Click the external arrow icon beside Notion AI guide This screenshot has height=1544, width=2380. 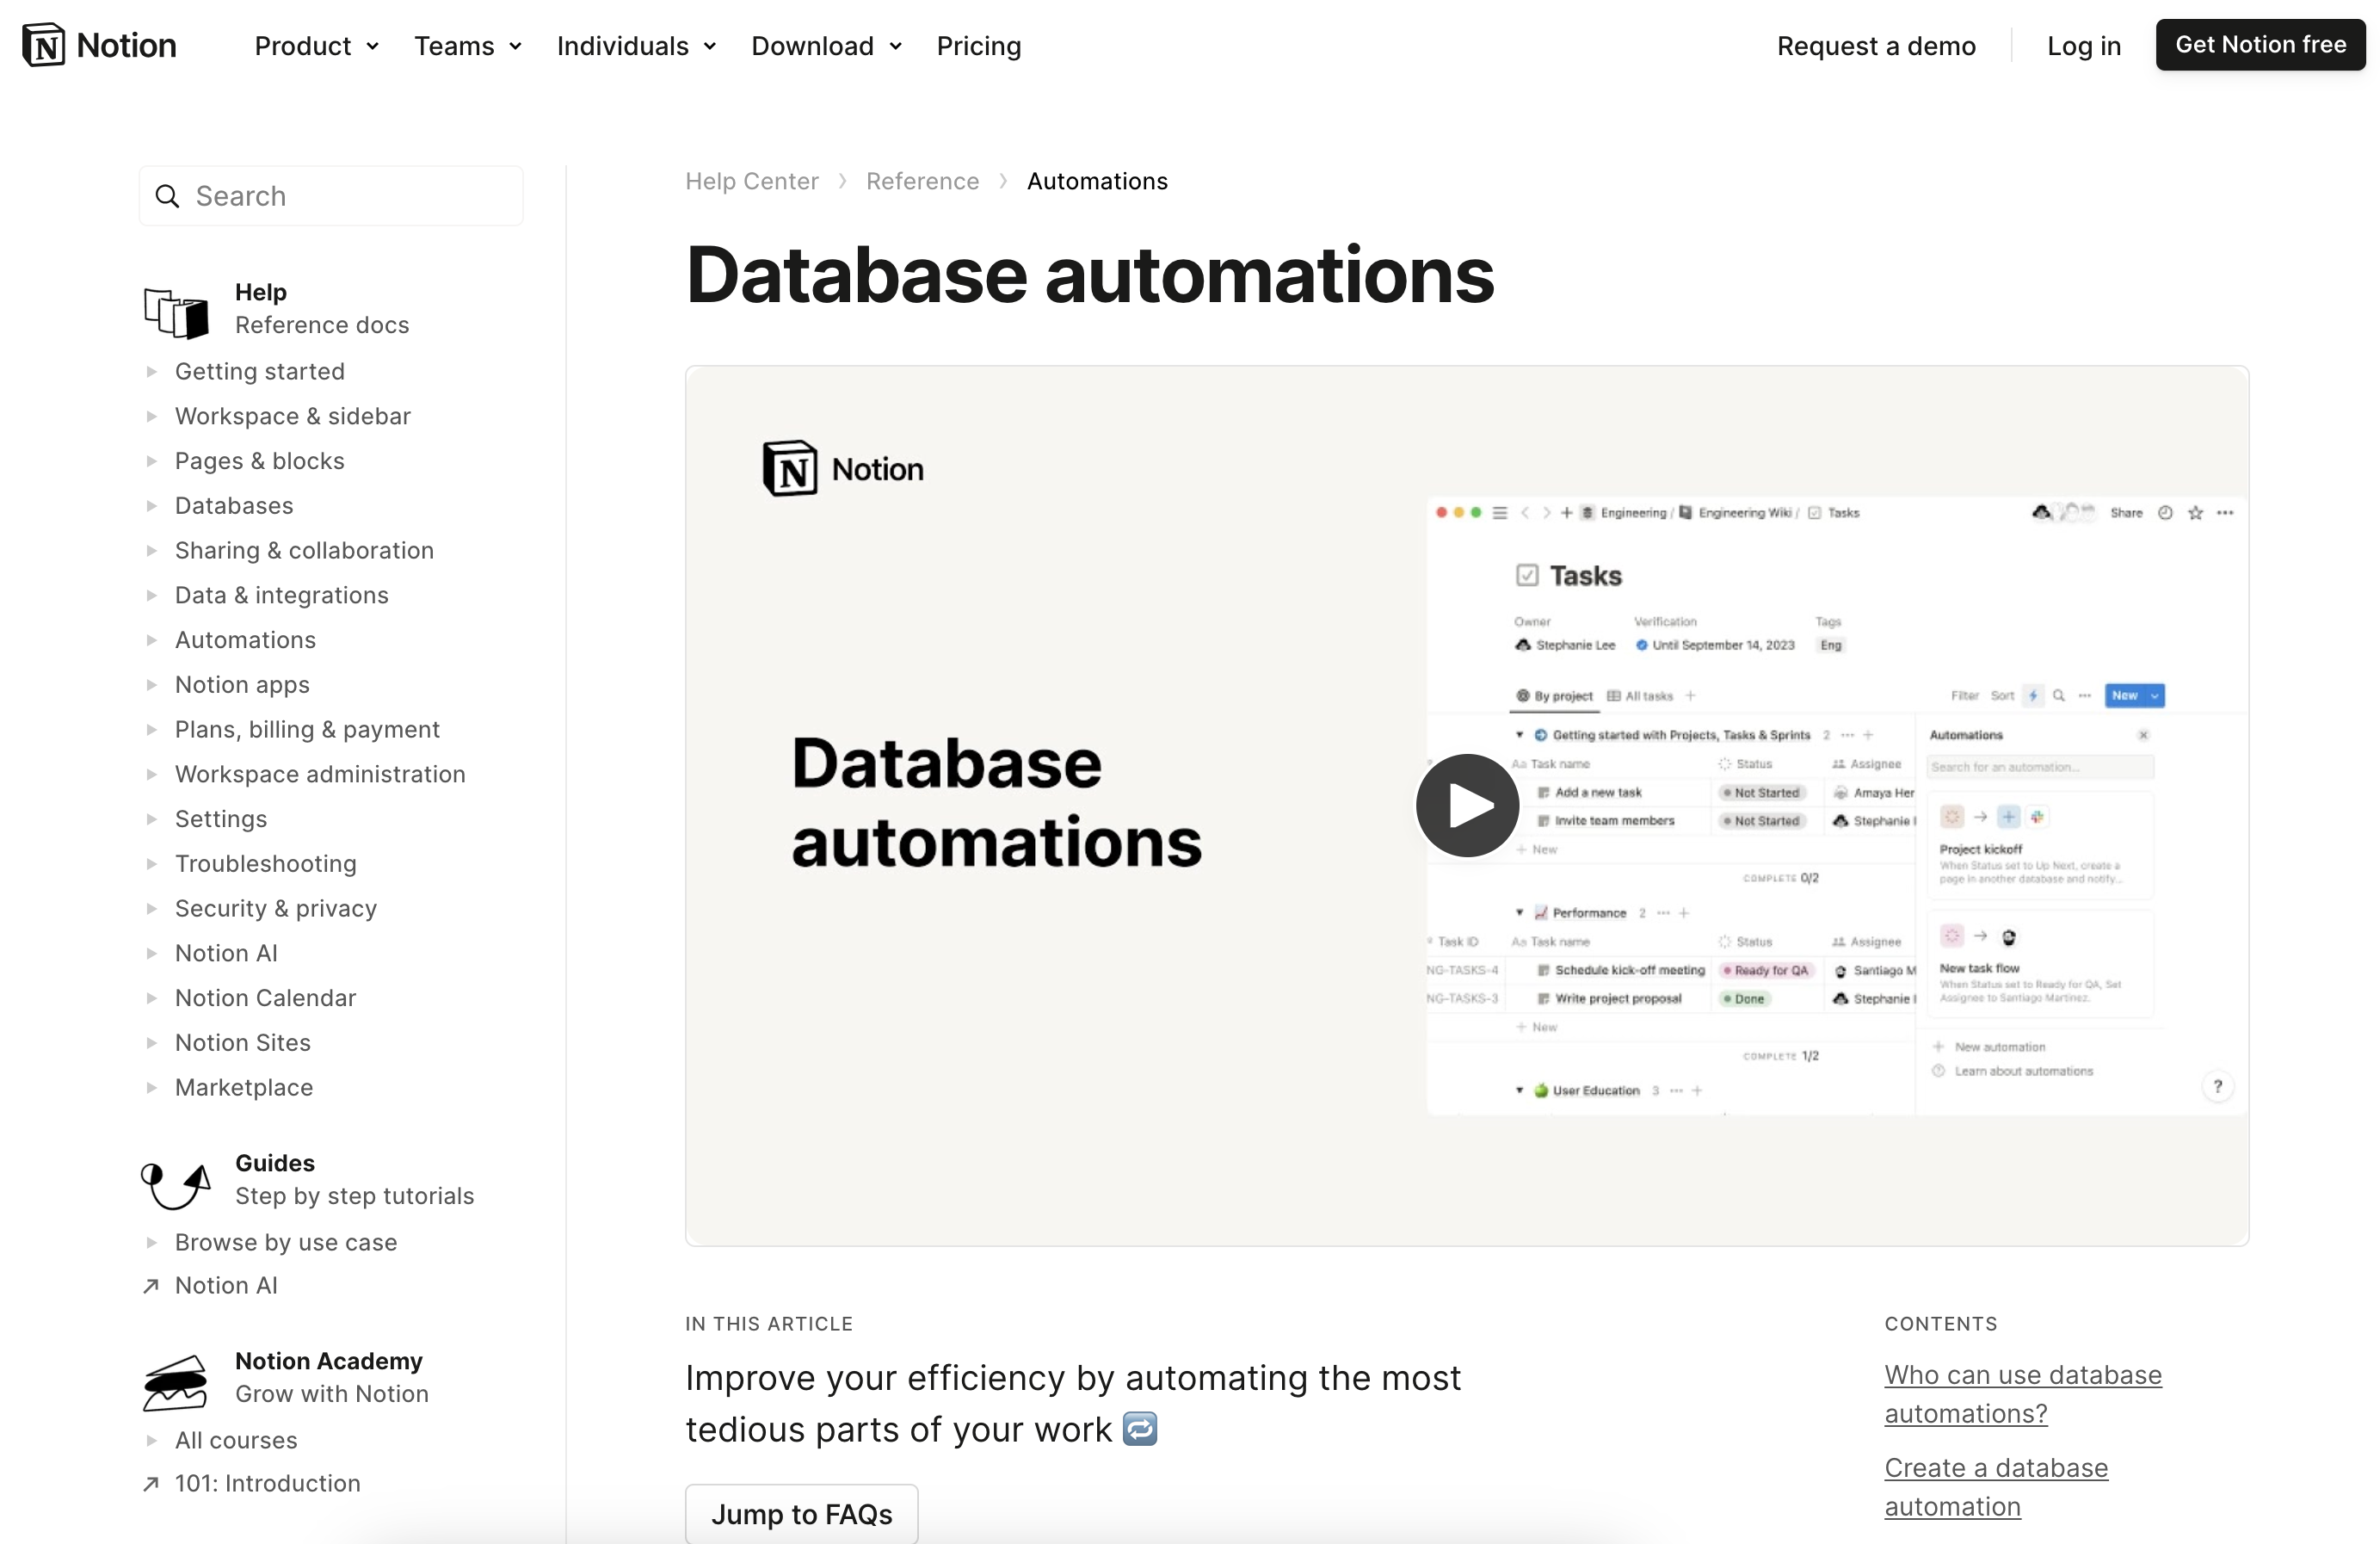point(151,1286)
